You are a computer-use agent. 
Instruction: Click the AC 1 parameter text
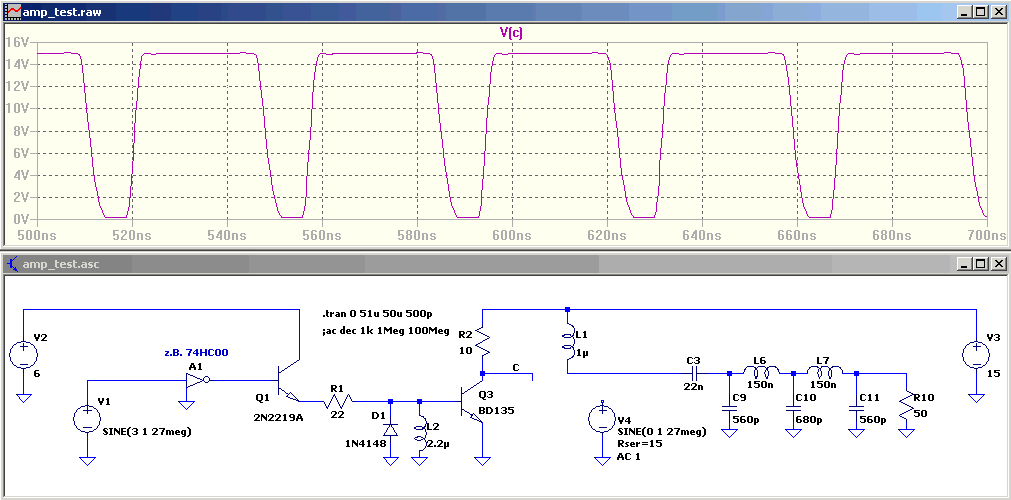coord(629,456)
